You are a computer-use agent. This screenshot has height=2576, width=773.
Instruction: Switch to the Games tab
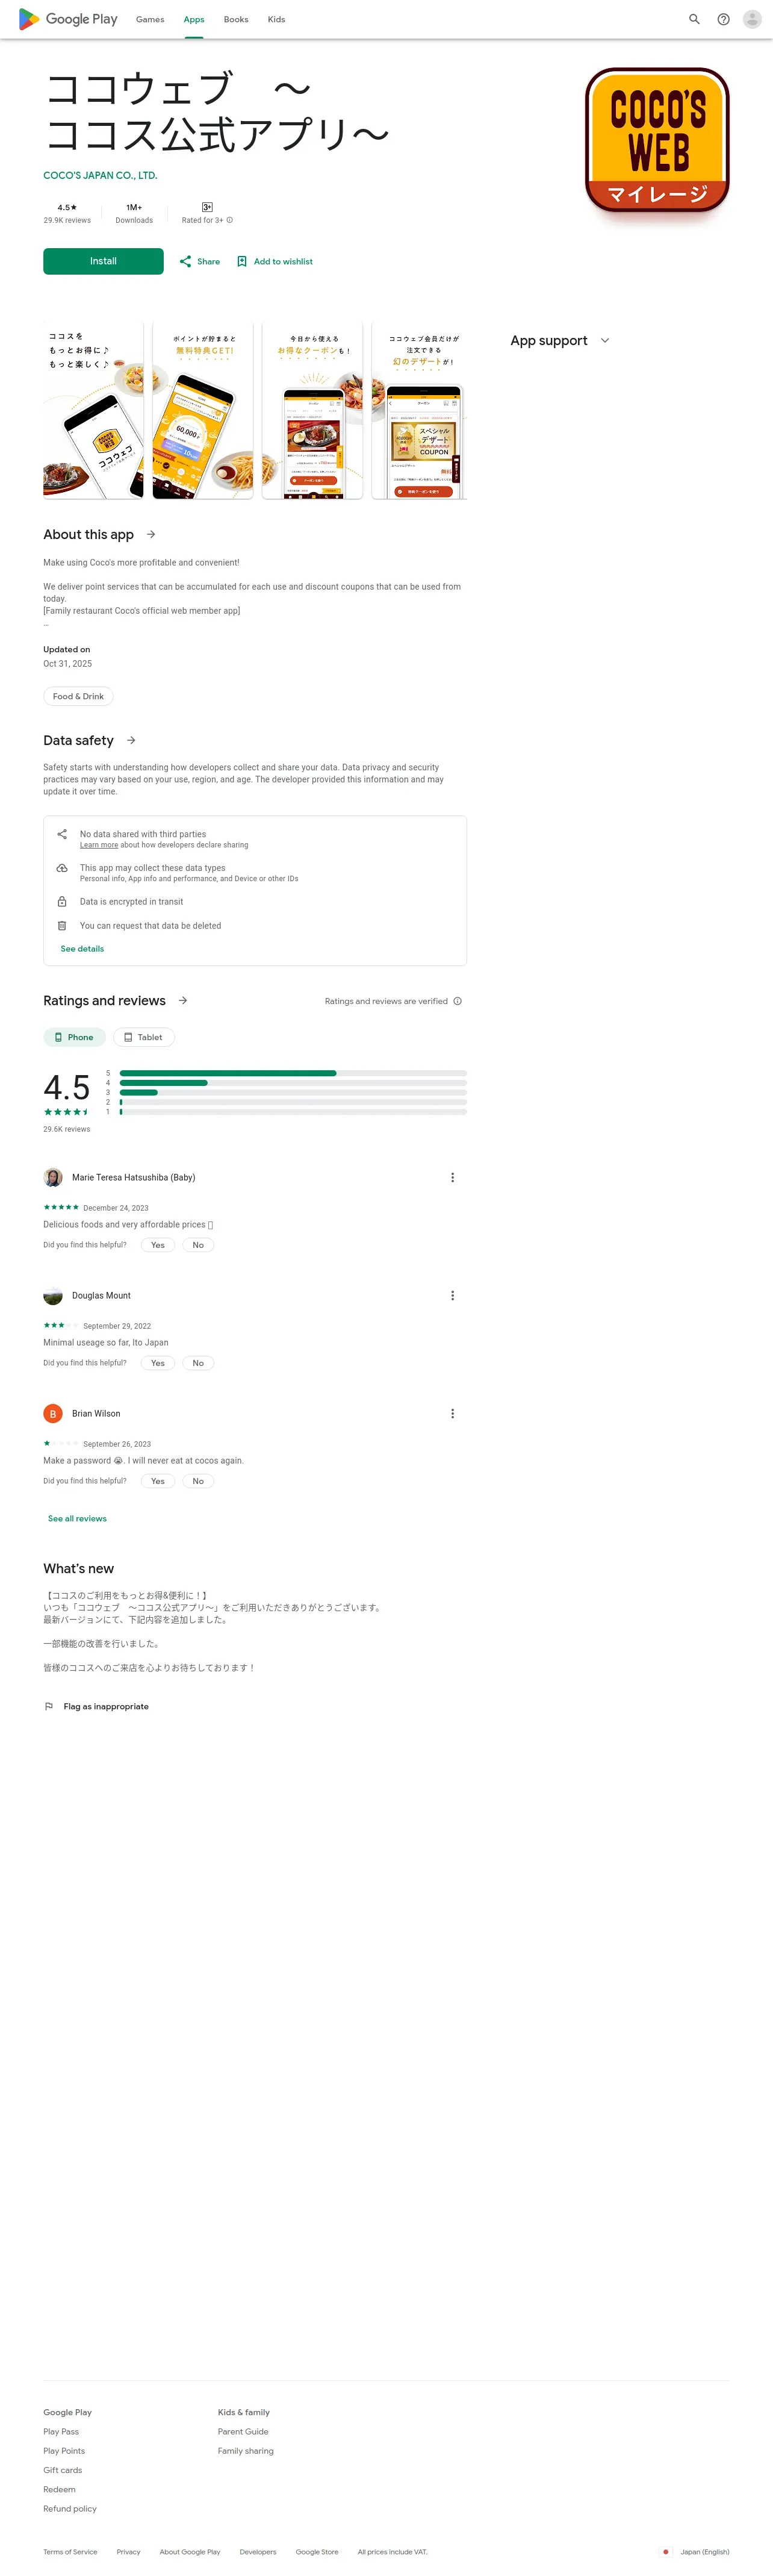pyautogui.click(x=150, y=19)
